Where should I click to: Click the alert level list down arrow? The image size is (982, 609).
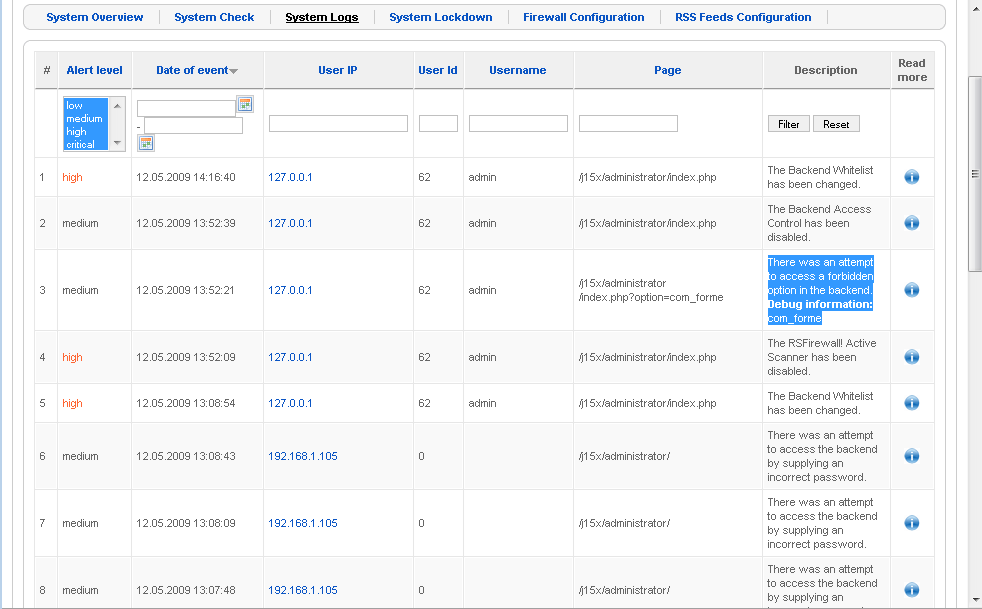pyautogui.click(x=117, y=143)
